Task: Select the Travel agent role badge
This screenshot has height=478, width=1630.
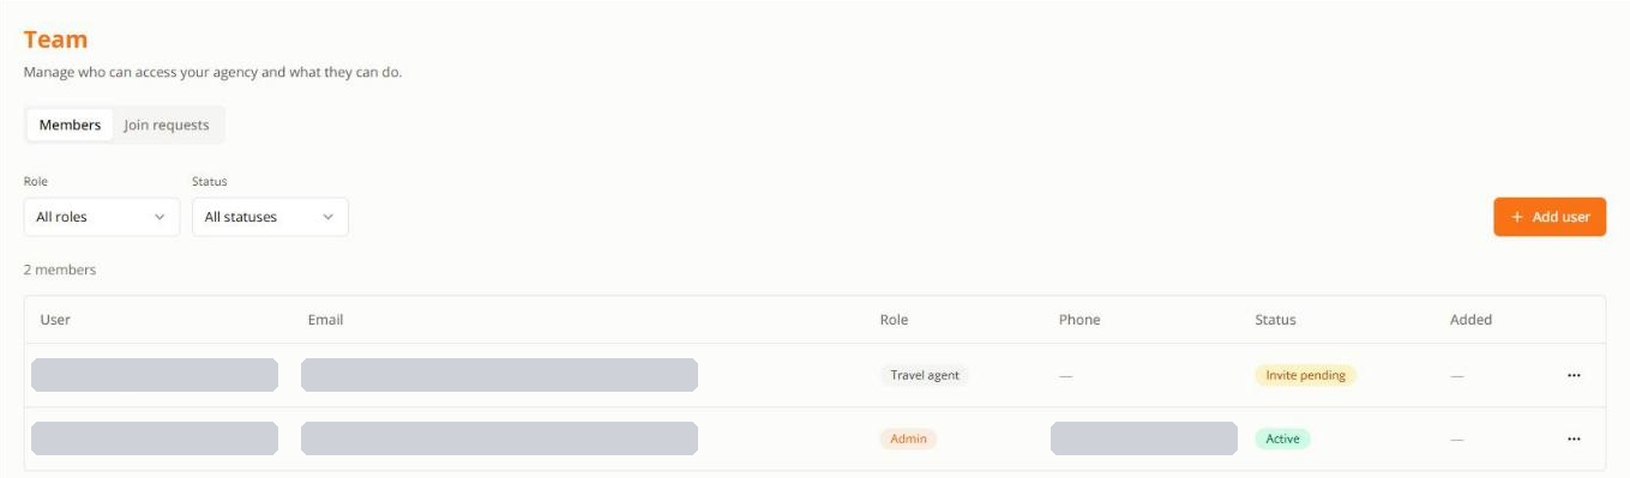Action: click(924, 375)
